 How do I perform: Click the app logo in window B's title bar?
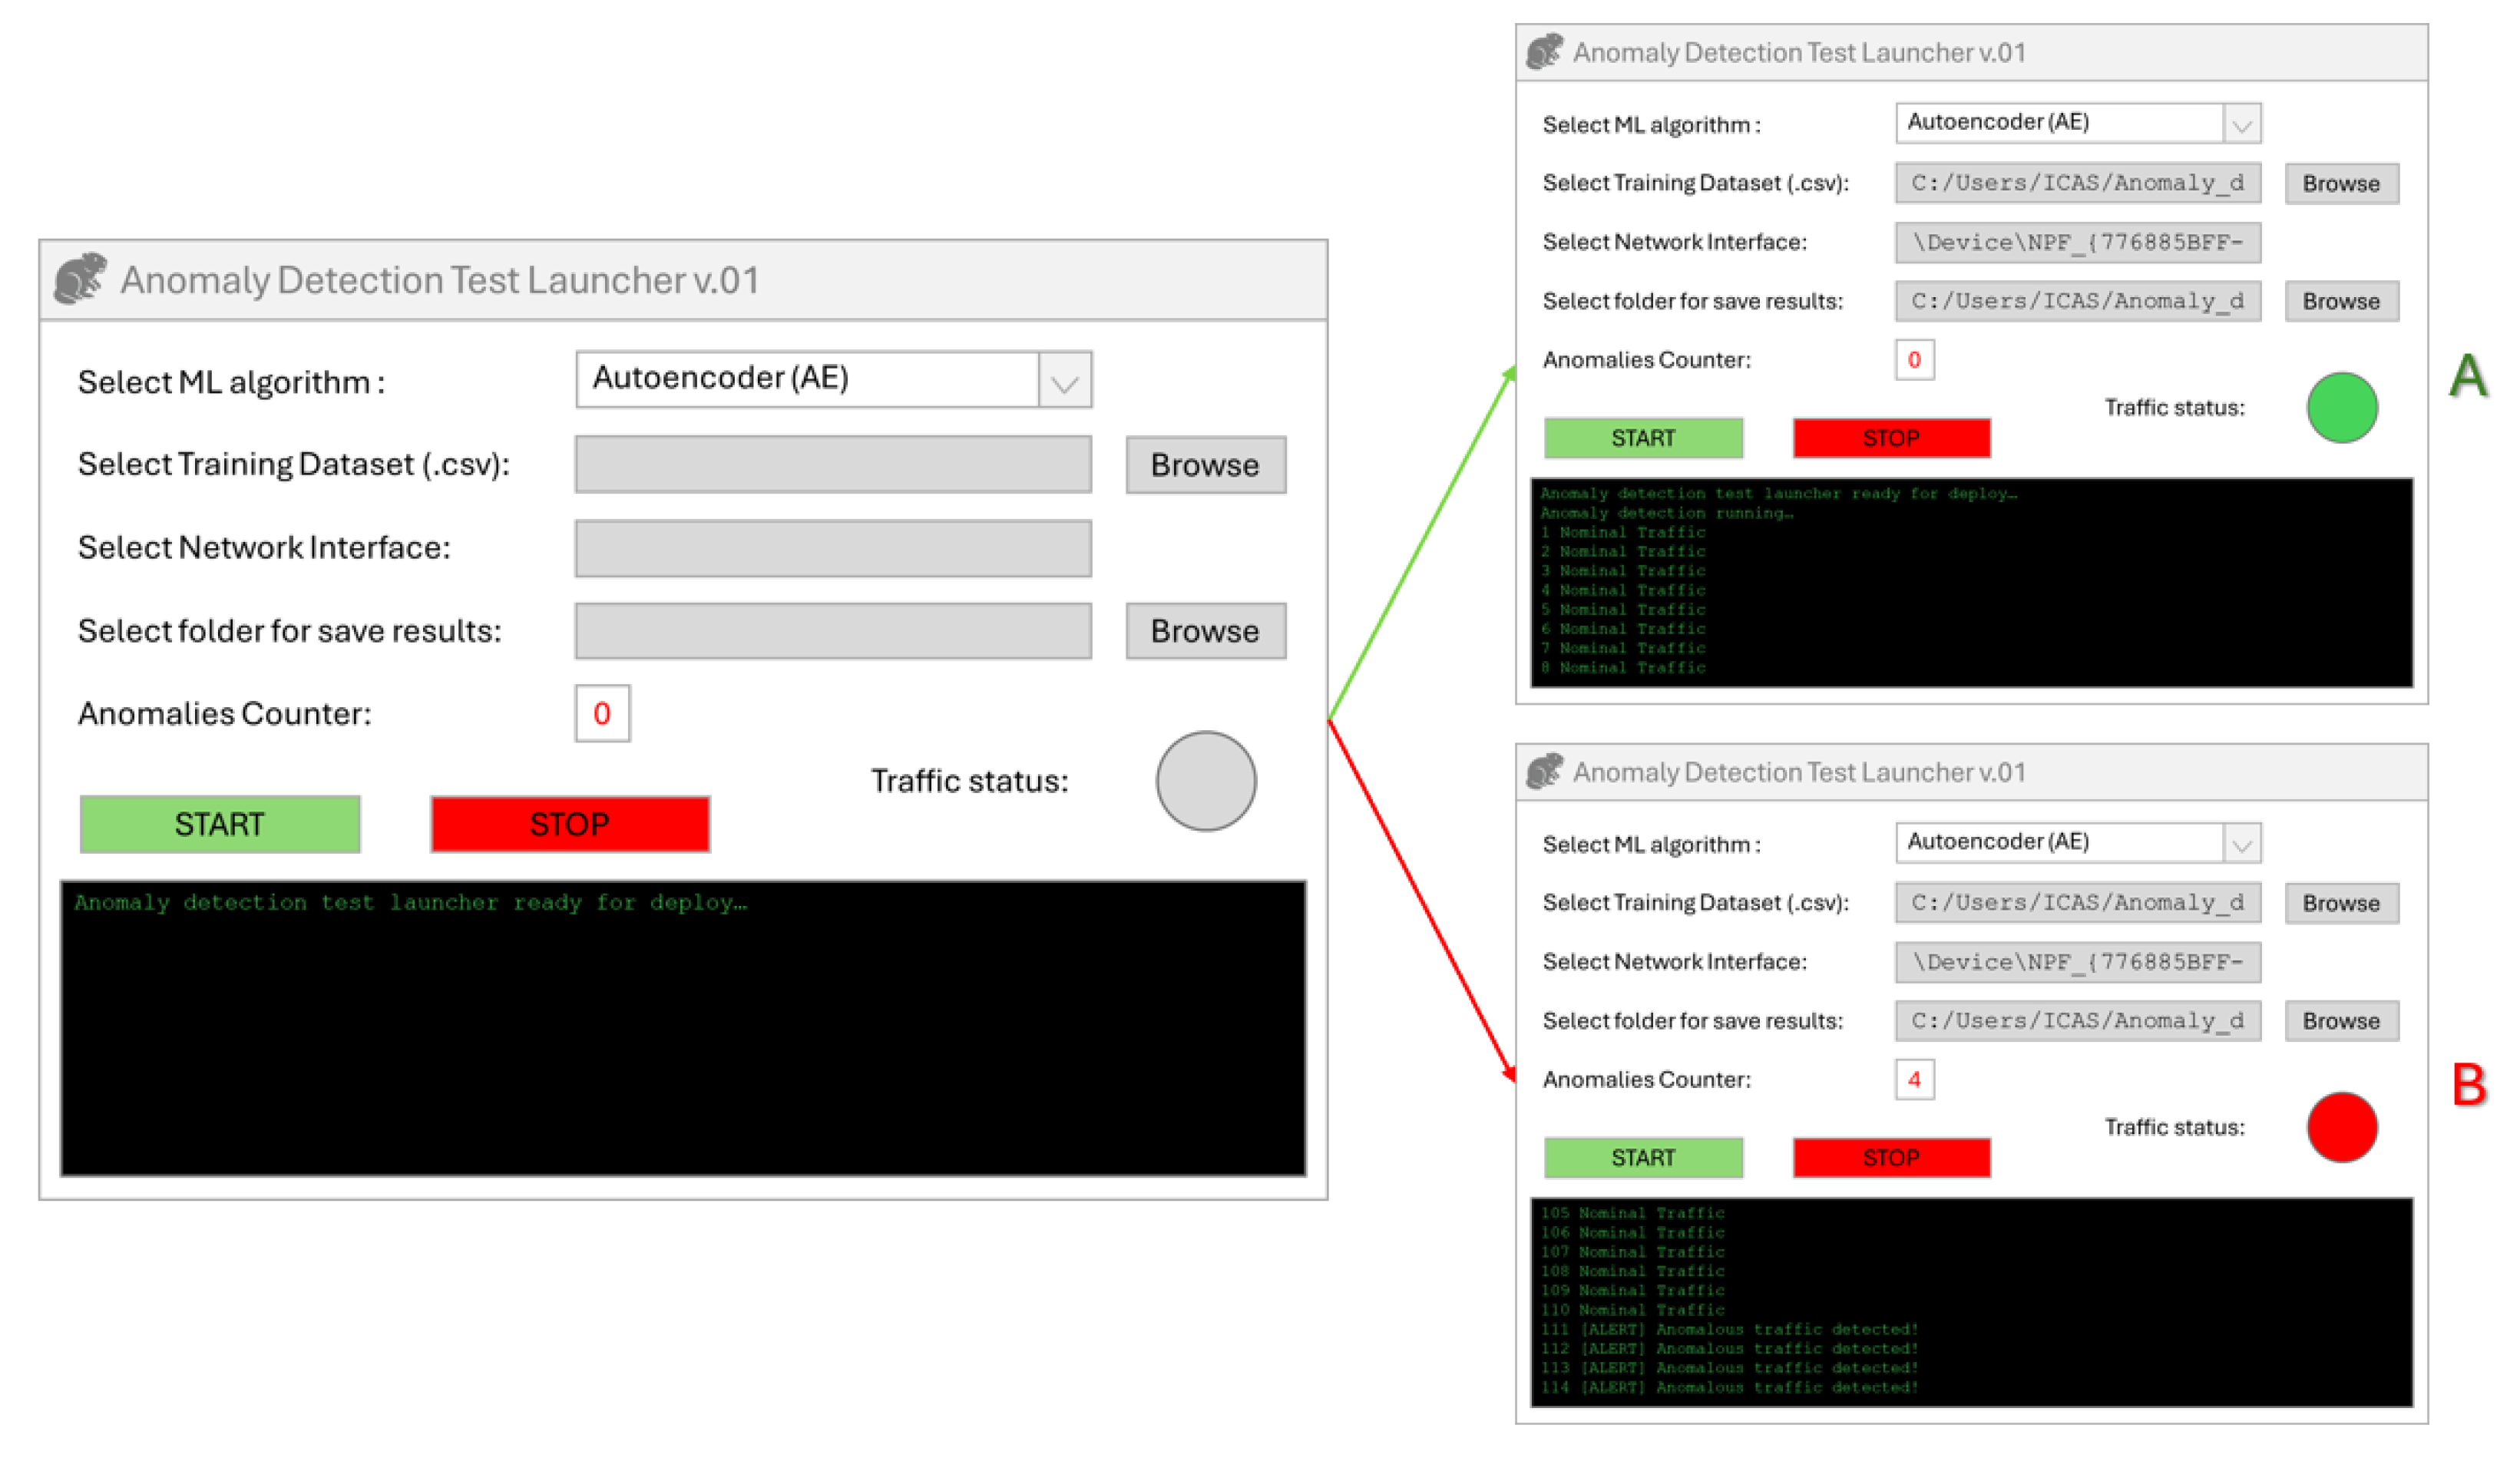(x=1544, y=771)
